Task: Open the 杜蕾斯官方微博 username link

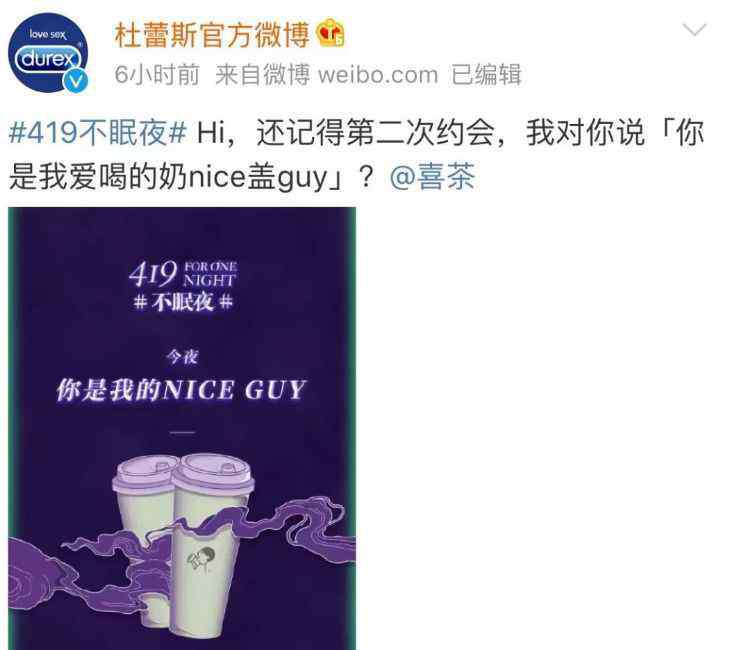Action: pyautogui.click(x=212, y=35)
